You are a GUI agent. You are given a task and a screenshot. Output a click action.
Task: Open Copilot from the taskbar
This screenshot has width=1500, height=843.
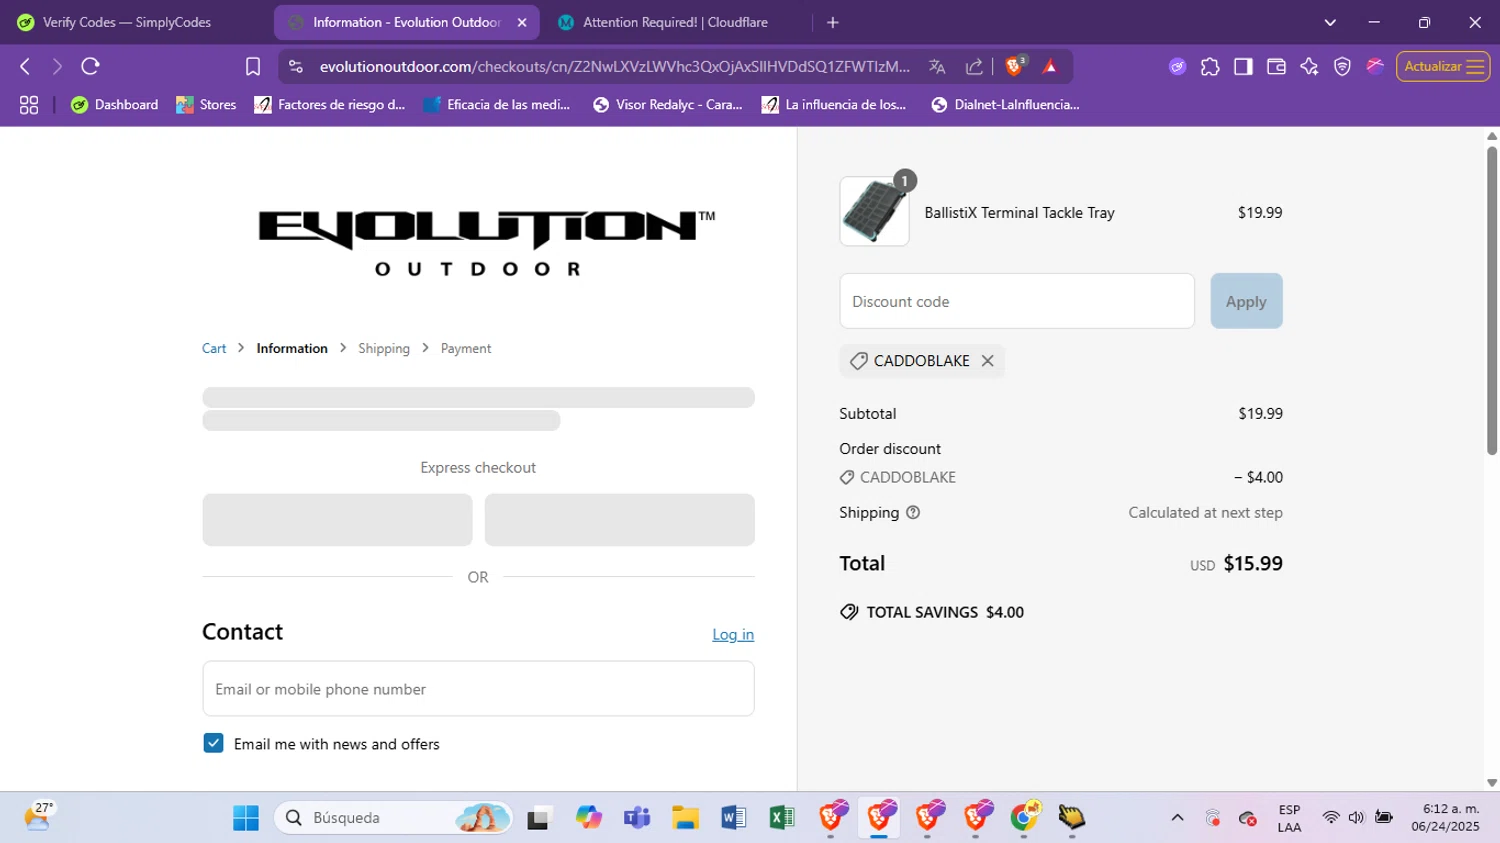pos(589,818)
